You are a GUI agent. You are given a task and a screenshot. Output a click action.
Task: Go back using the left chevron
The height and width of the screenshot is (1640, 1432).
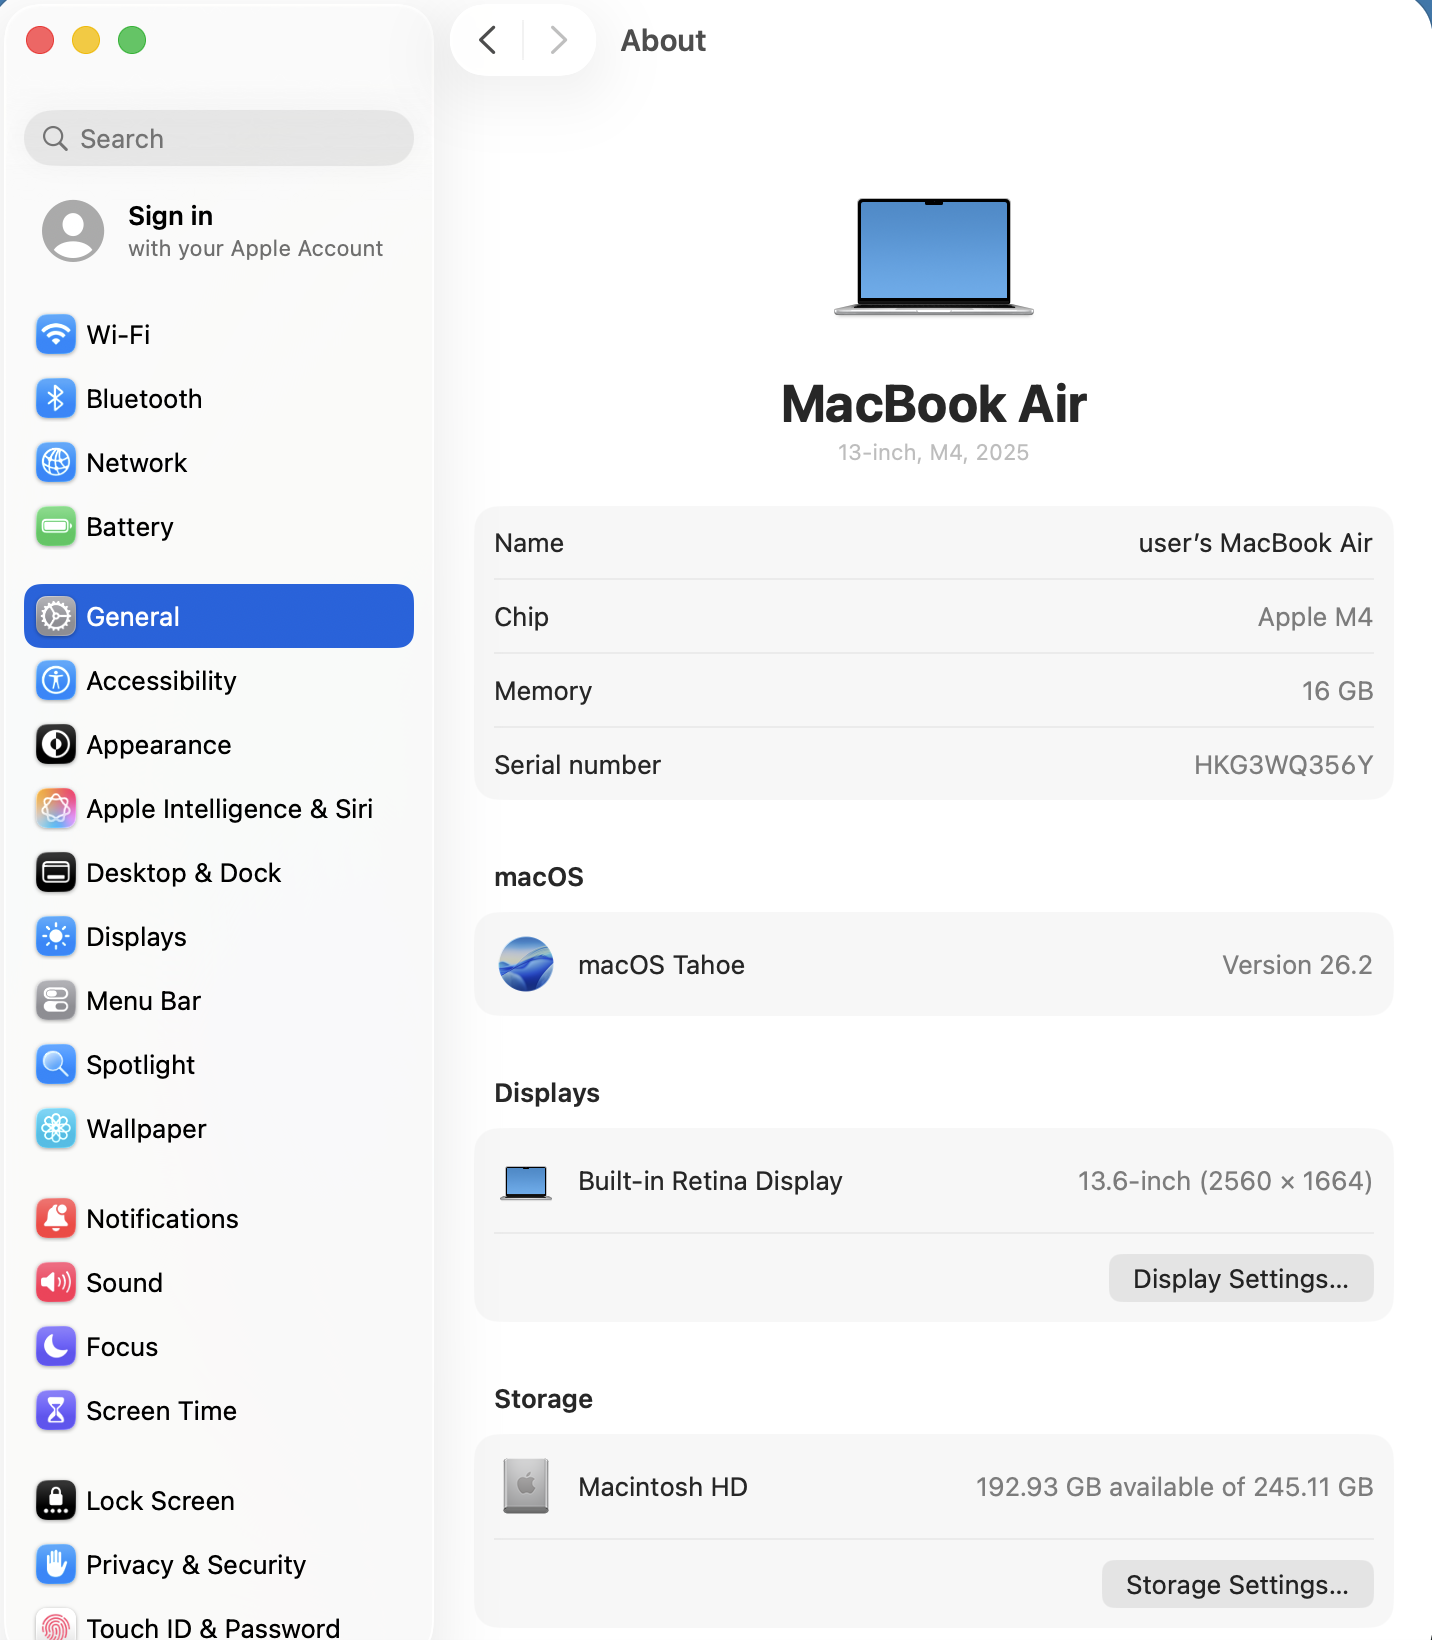coord(488,41)
